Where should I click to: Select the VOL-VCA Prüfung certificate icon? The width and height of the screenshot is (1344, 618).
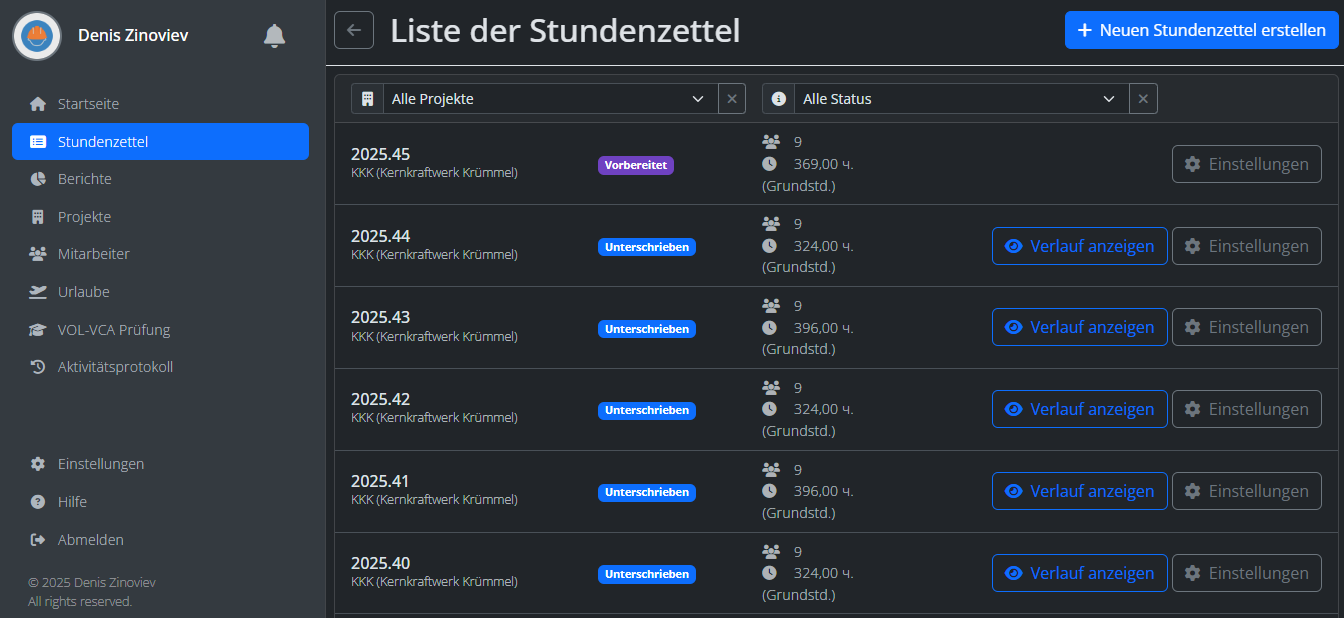tap(37, 329)
